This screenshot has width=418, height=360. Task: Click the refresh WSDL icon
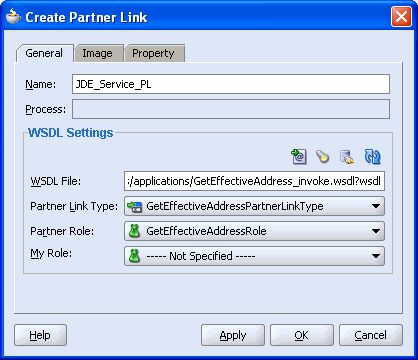click(x=372, y=156)
